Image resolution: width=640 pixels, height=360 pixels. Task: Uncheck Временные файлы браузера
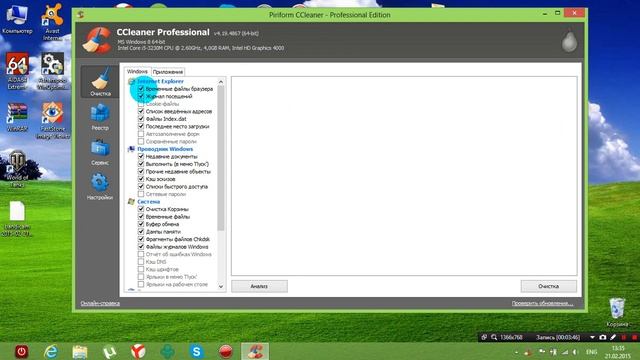141,89
